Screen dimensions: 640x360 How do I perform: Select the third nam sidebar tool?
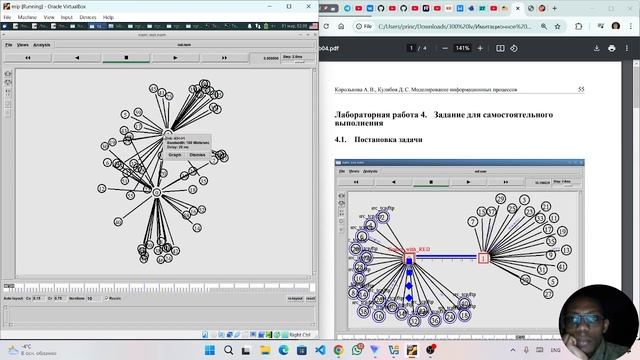(x=8, y=93)
